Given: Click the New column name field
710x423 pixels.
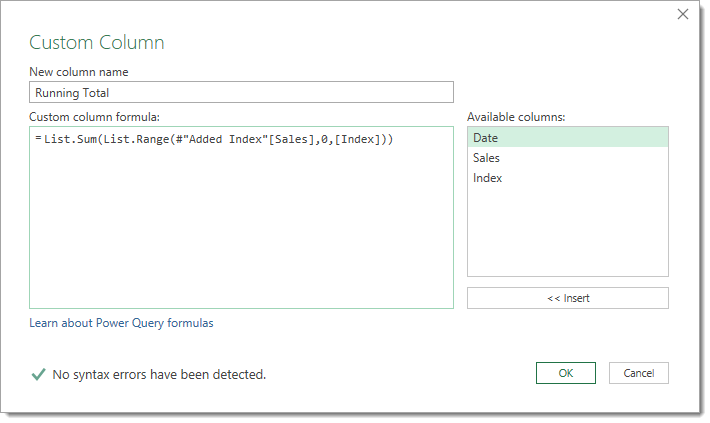Looking at the screenshot, I should pyautogui.click(x=241, y=92).
